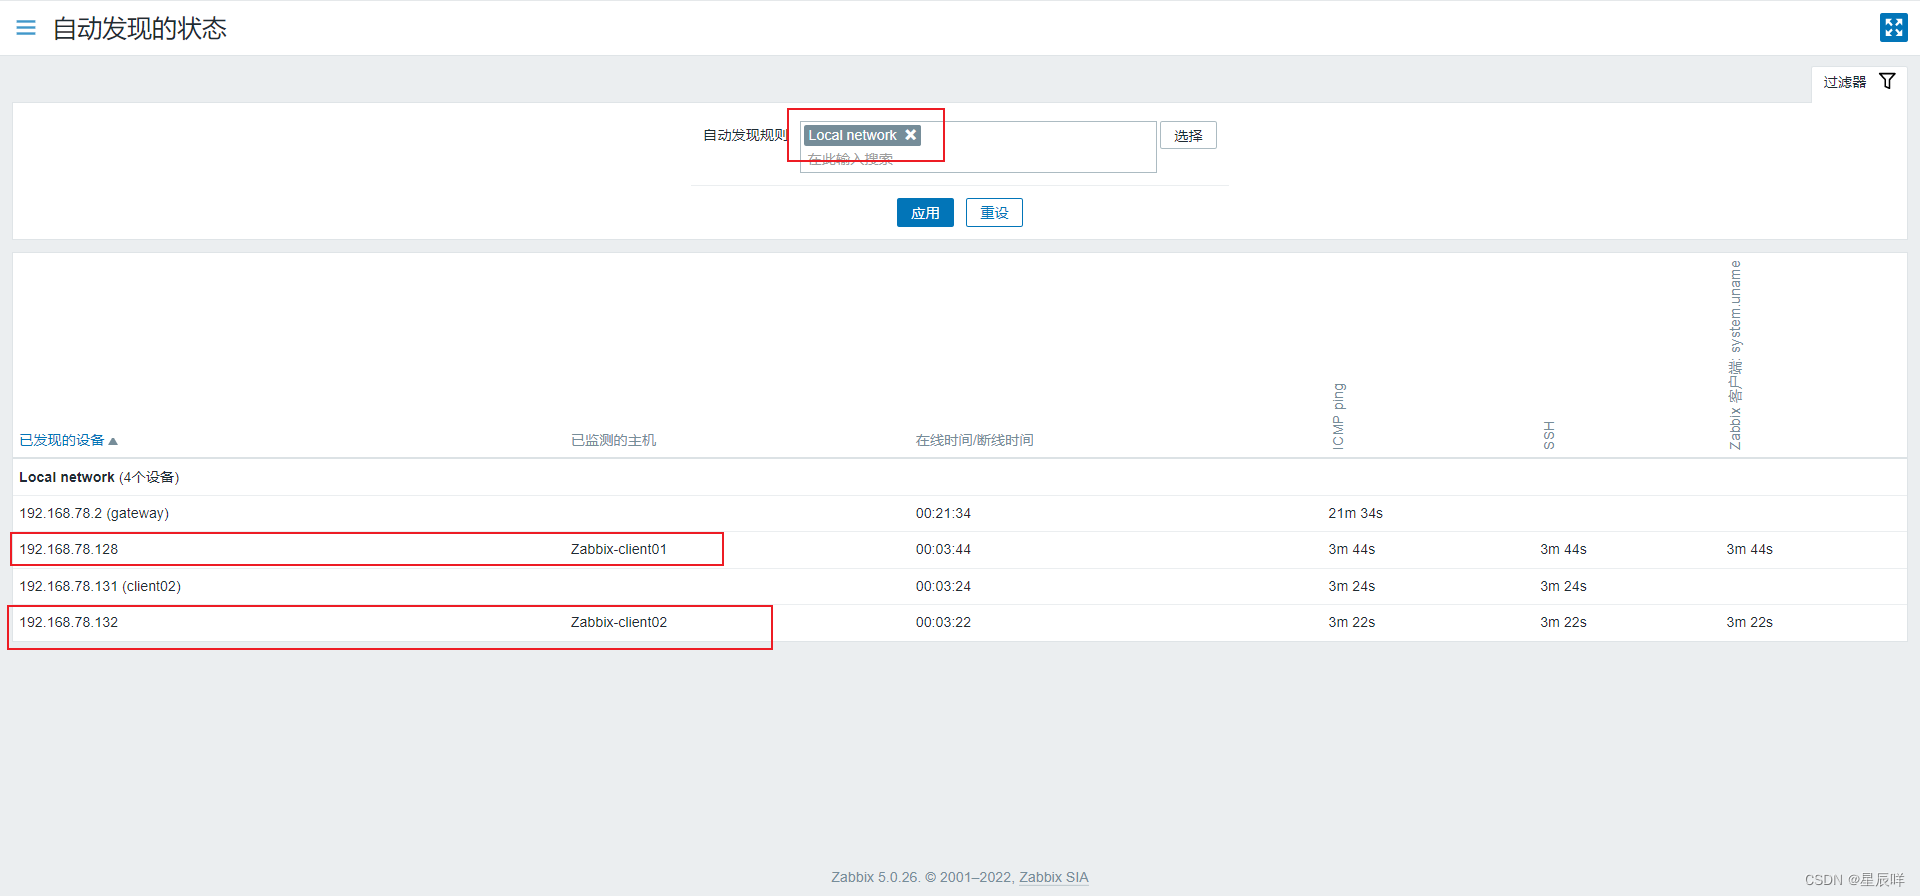Click the Local network group row
1920x896 pixels.
pos(959,477)
